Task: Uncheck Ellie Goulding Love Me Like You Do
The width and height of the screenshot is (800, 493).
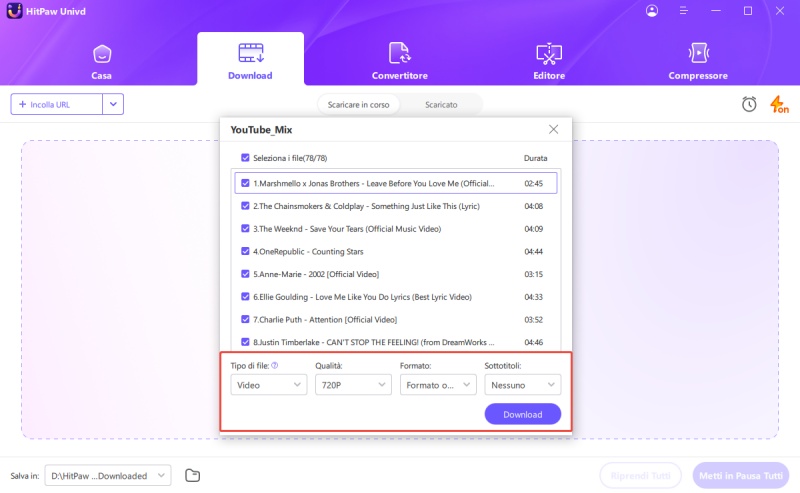Action: pos(245,297)
